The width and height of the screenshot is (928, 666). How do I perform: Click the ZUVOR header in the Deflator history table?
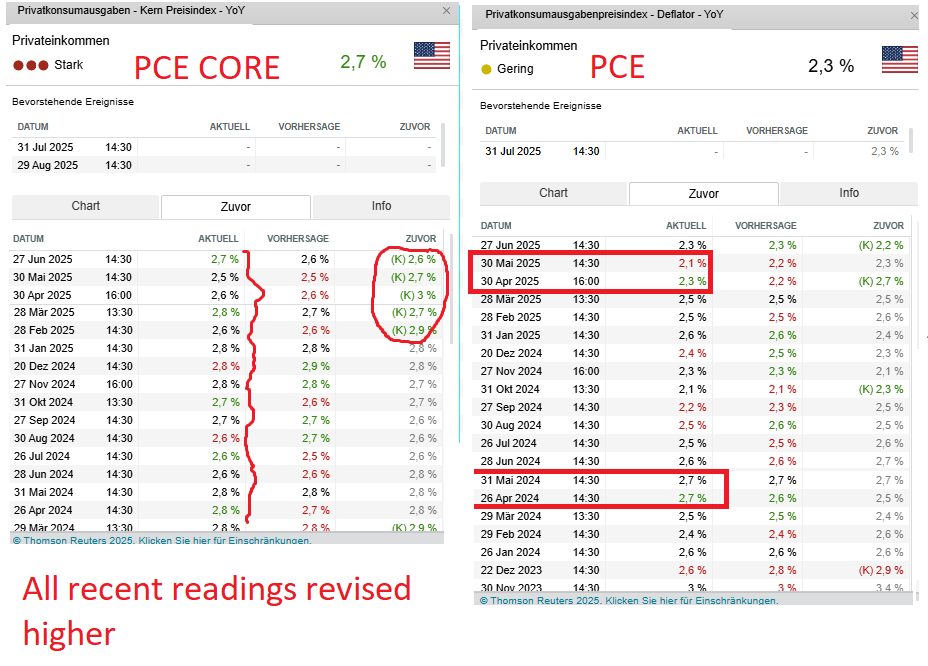click(x=888, y=226)
